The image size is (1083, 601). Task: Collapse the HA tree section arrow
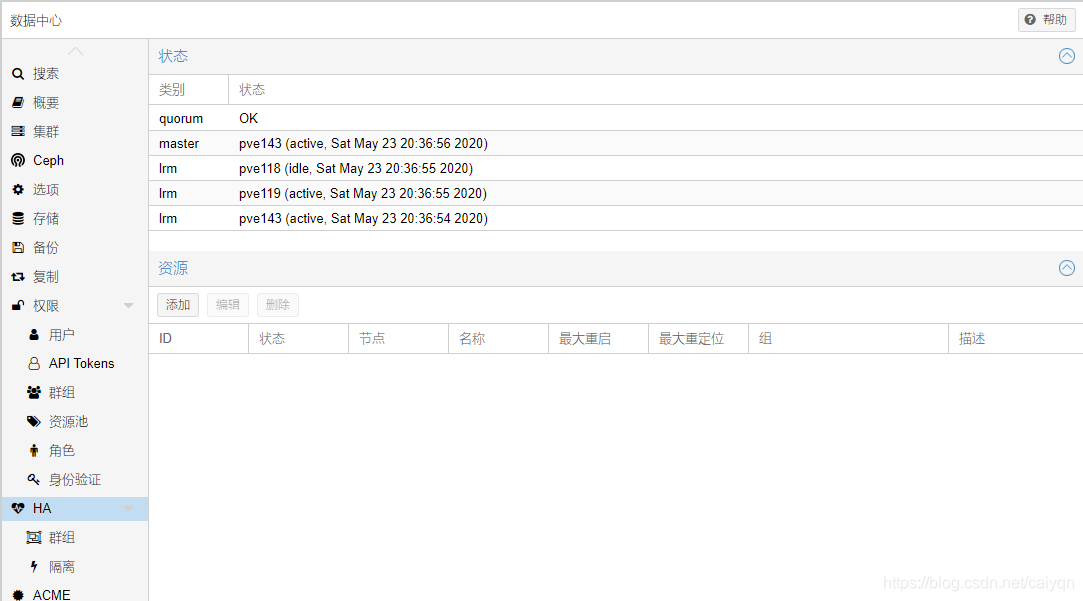[128, 508]
